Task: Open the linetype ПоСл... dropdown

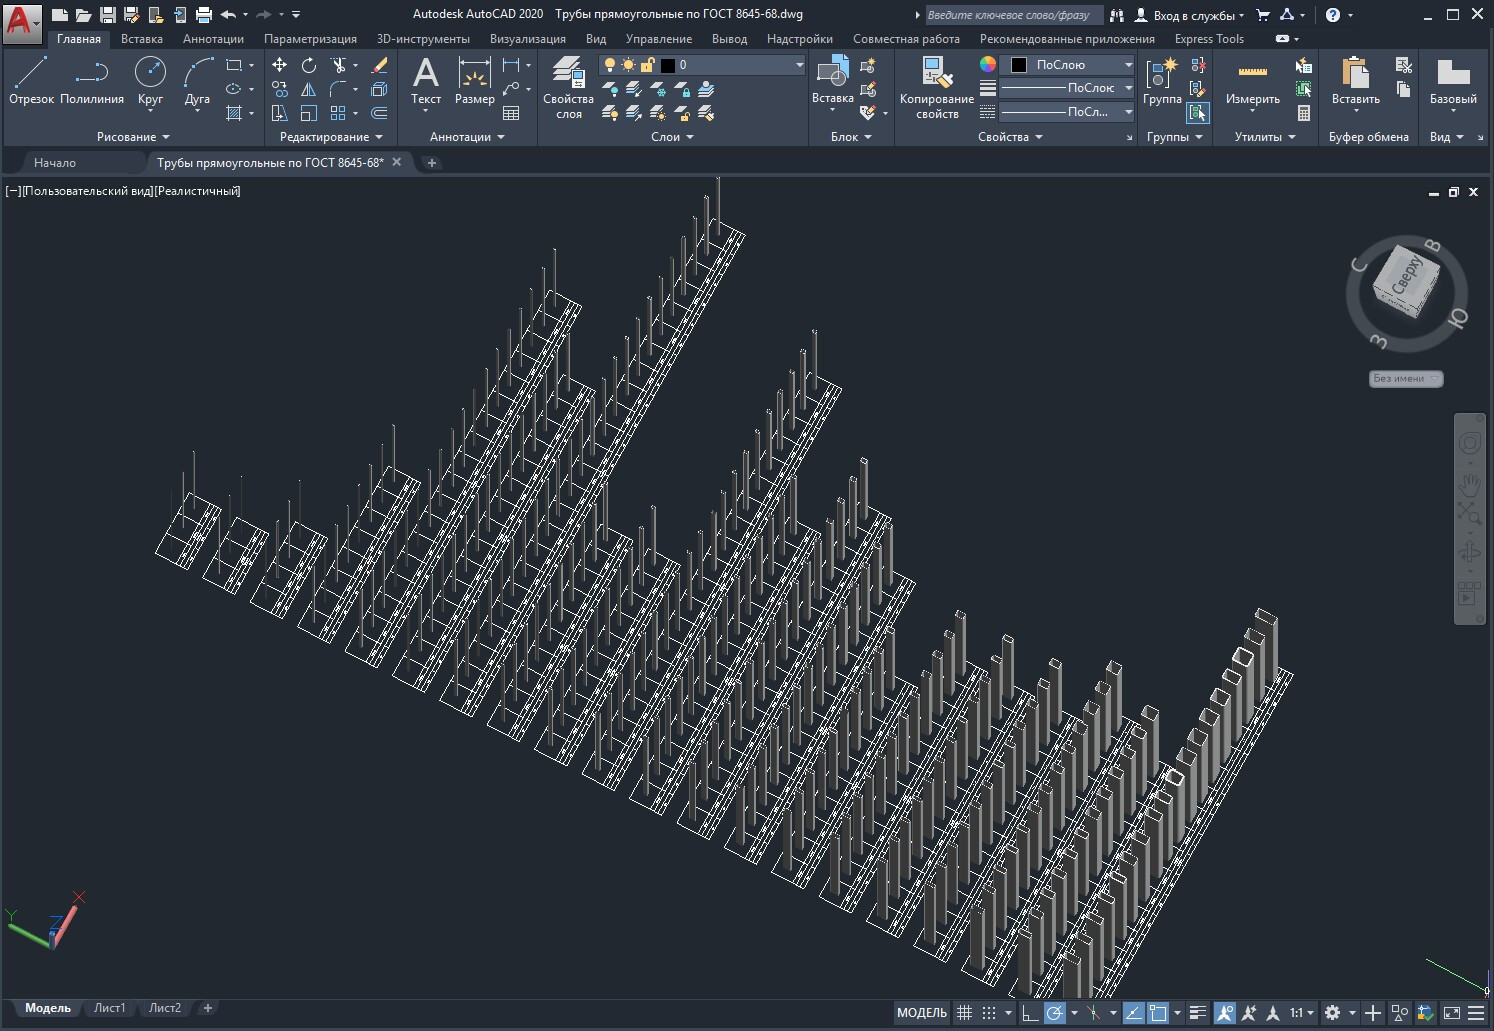Action: 1069,112
